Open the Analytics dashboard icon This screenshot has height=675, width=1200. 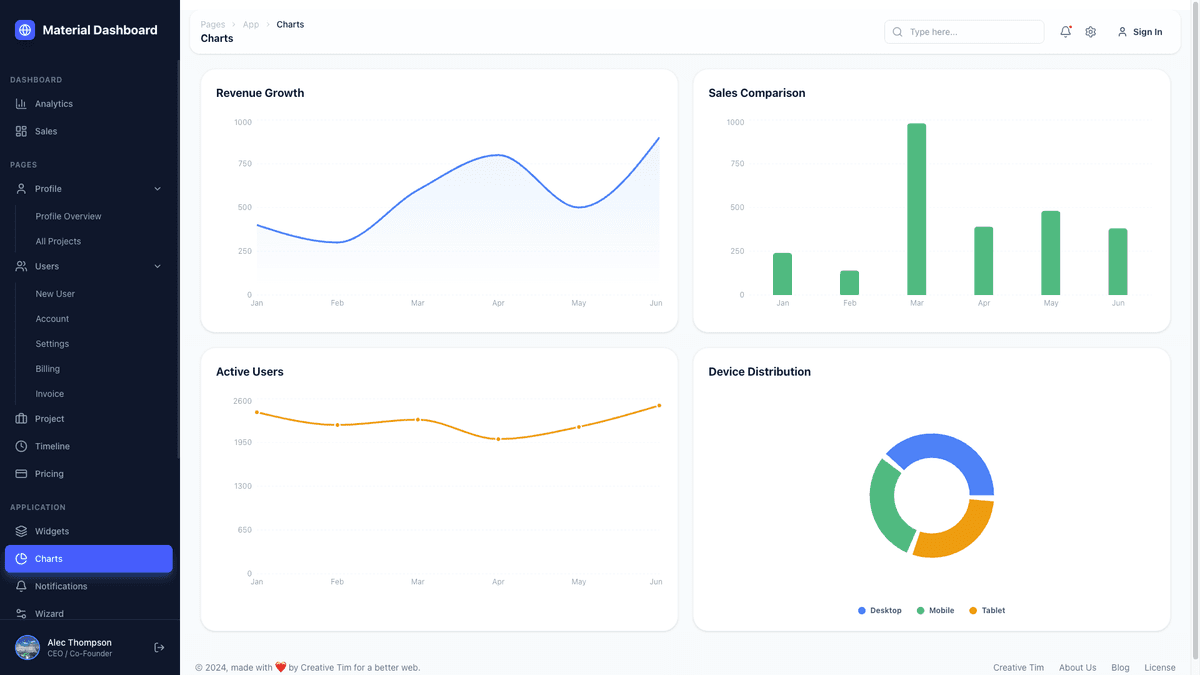(x=20, y=103)
